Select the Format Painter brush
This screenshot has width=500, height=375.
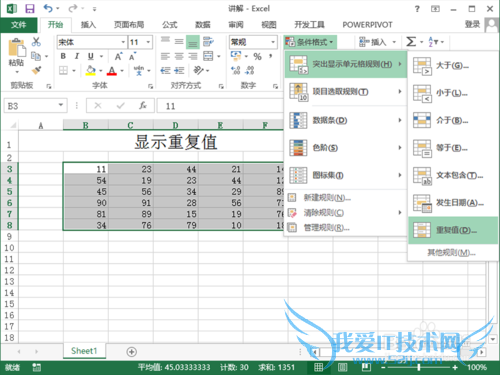(x=36, y=70)
